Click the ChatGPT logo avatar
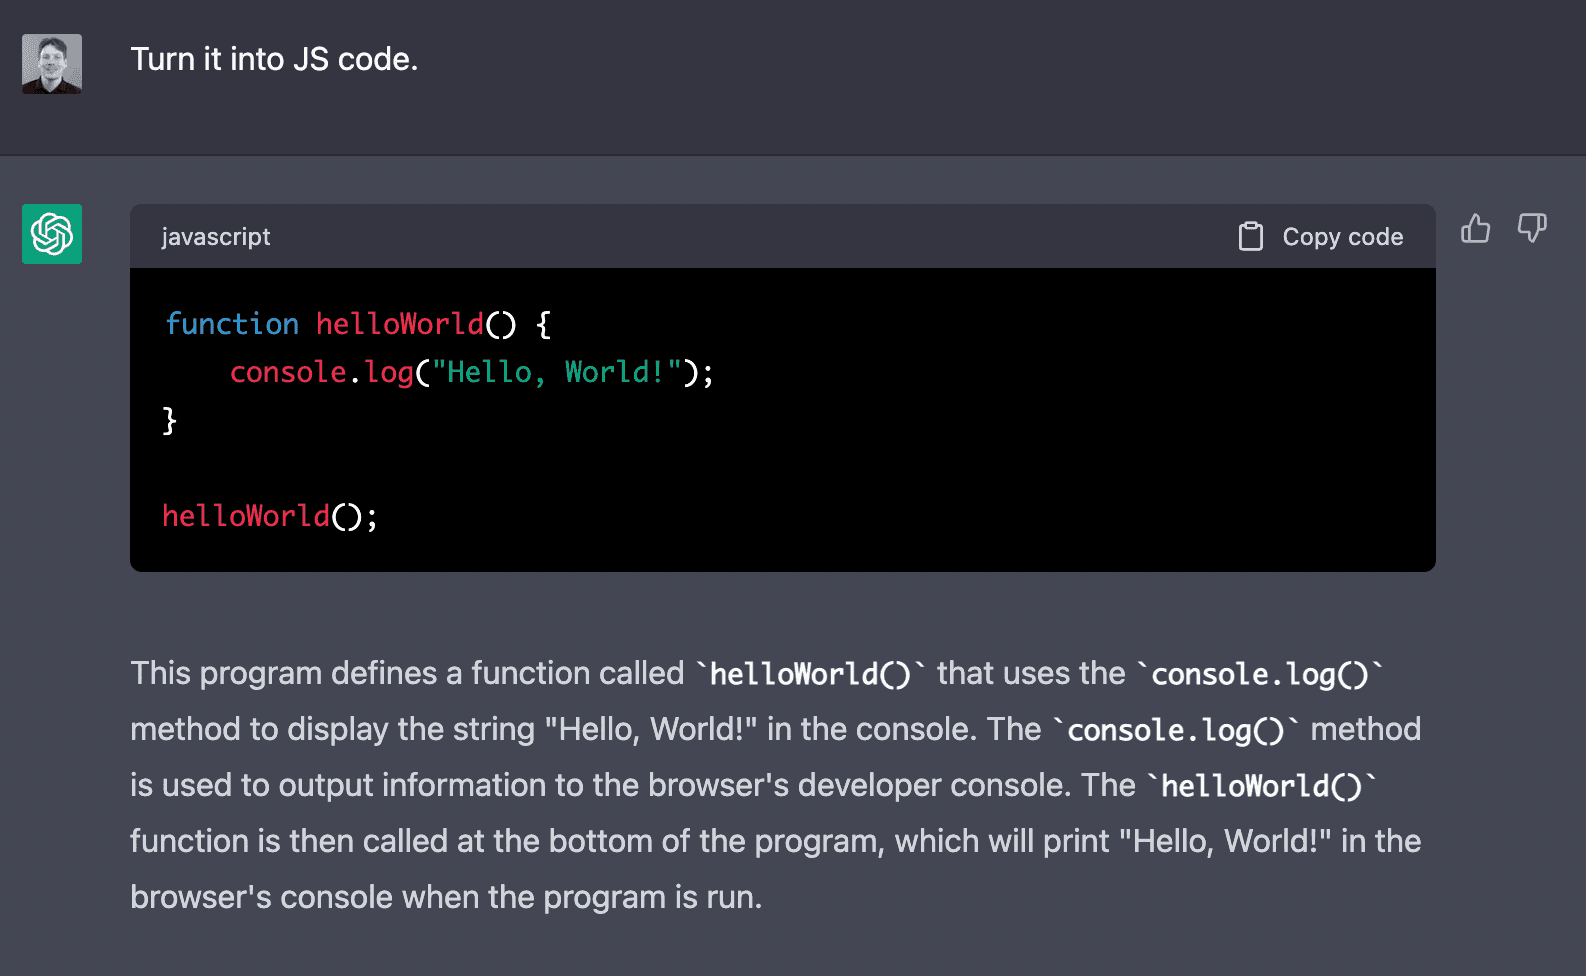 coord(52,234)
